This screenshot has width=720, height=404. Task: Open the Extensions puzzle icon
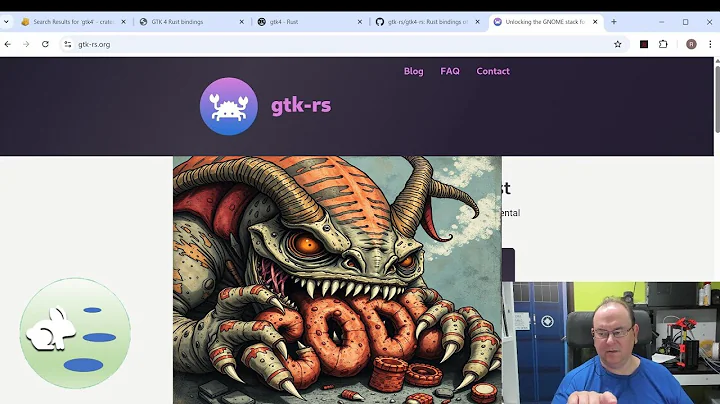tap(663, 44)
